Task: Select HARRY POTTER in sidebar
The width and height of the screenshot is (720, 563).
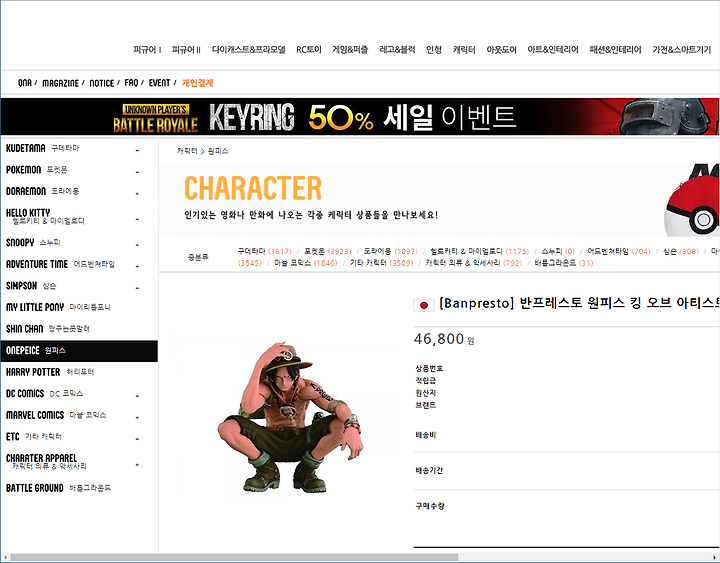Action: click(50, 372)
